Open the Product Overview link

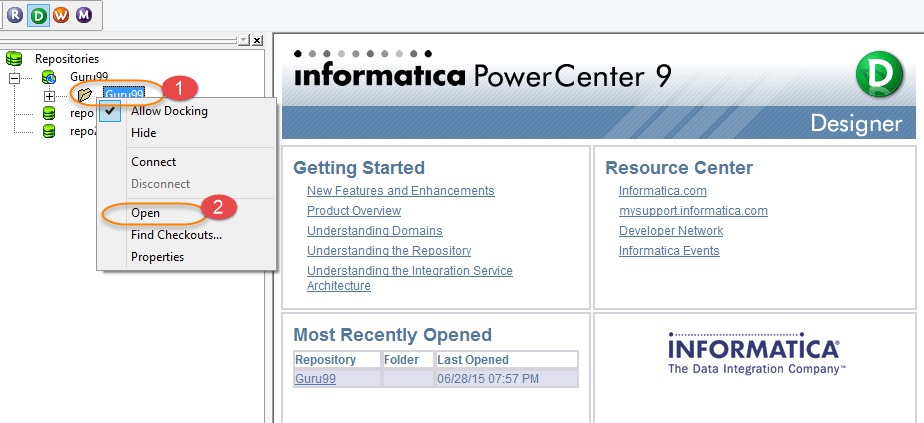point(354,211)
